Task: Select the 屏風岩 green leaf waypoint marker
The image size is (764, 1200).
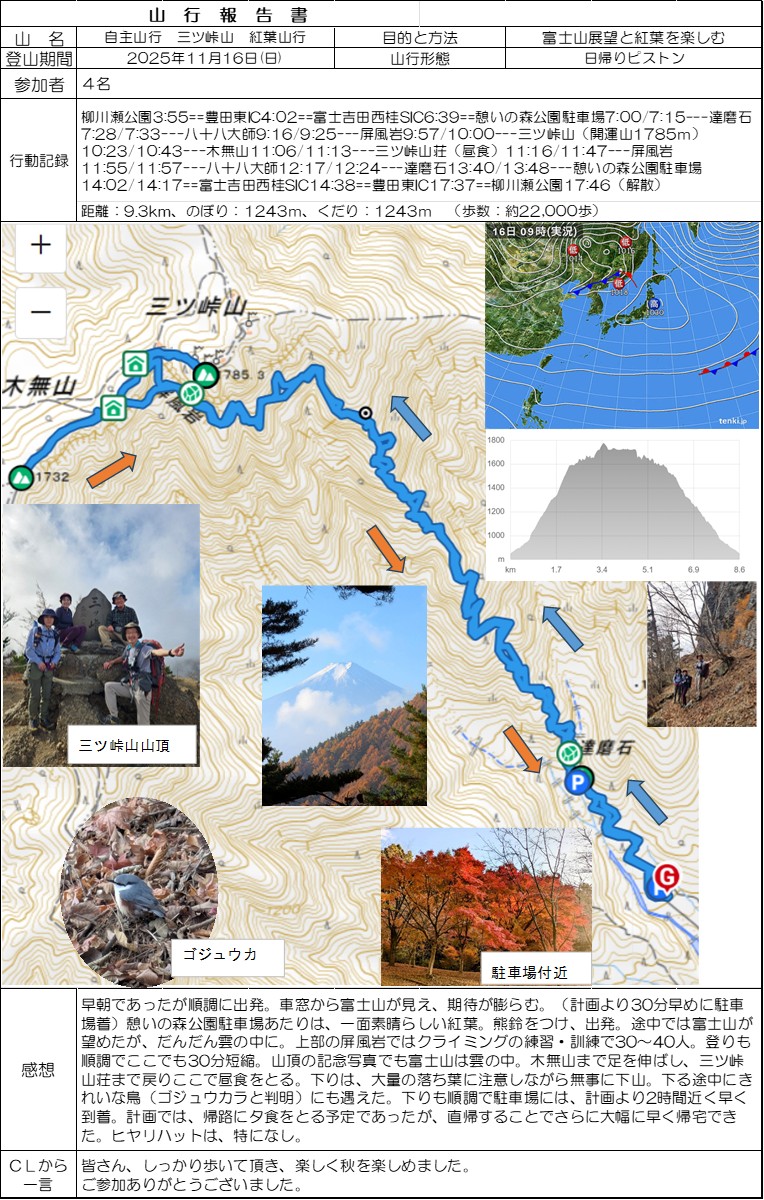Action: point(195,391)
